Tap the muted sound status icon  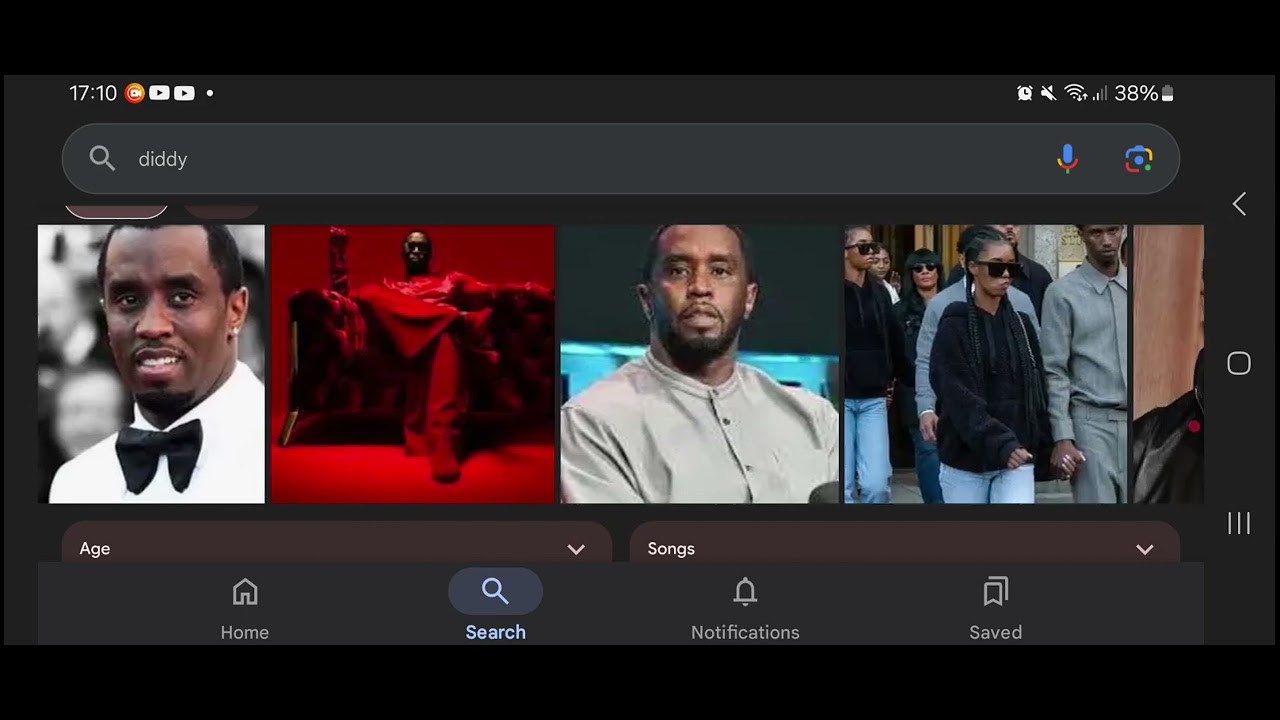tap(1048, 93)
